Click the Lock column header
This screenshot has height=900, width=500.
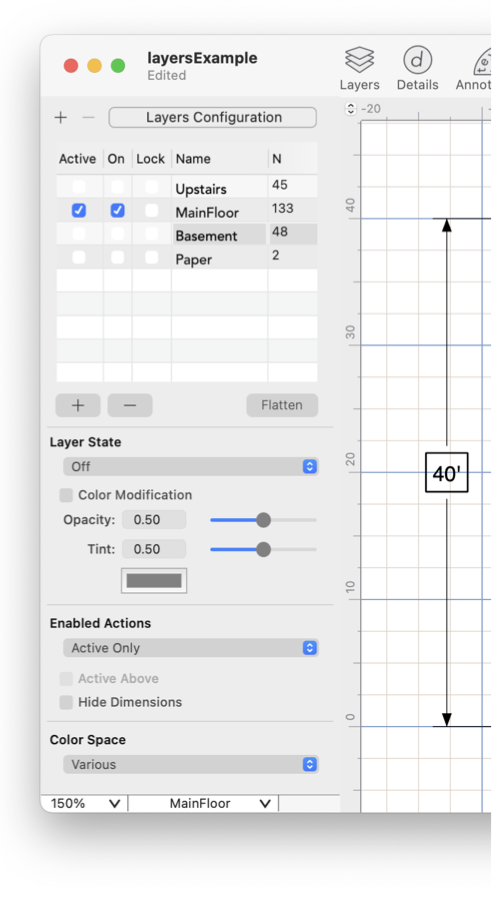pyautogui.click(x=150, y=159)
